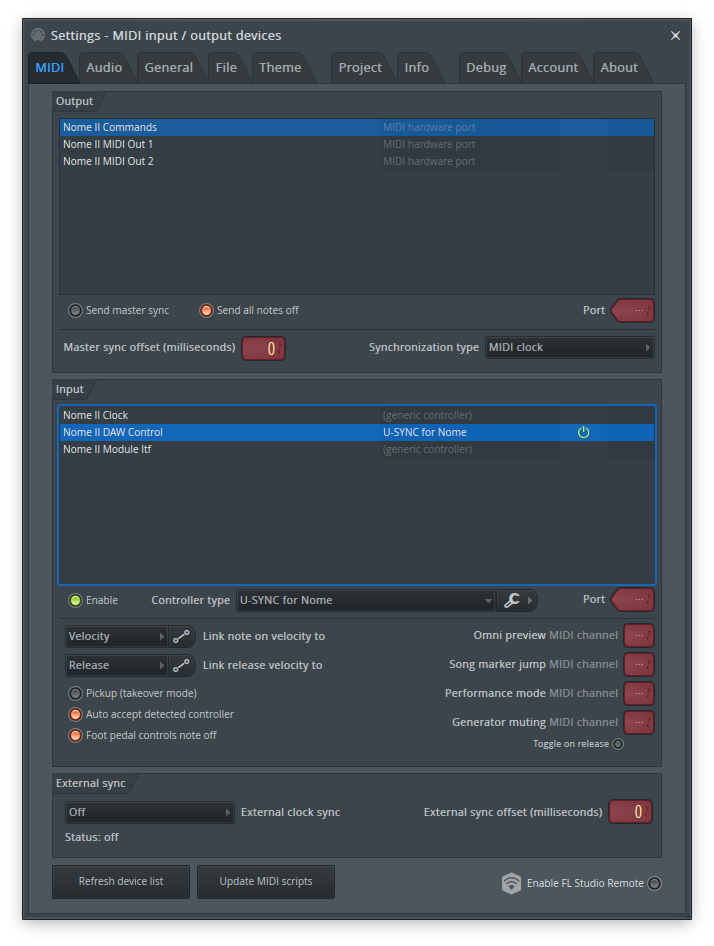Switch to the MIDI tab
The height and width of the screenshot is (946, 714).
pyautogui.click(x=49, y=68)
